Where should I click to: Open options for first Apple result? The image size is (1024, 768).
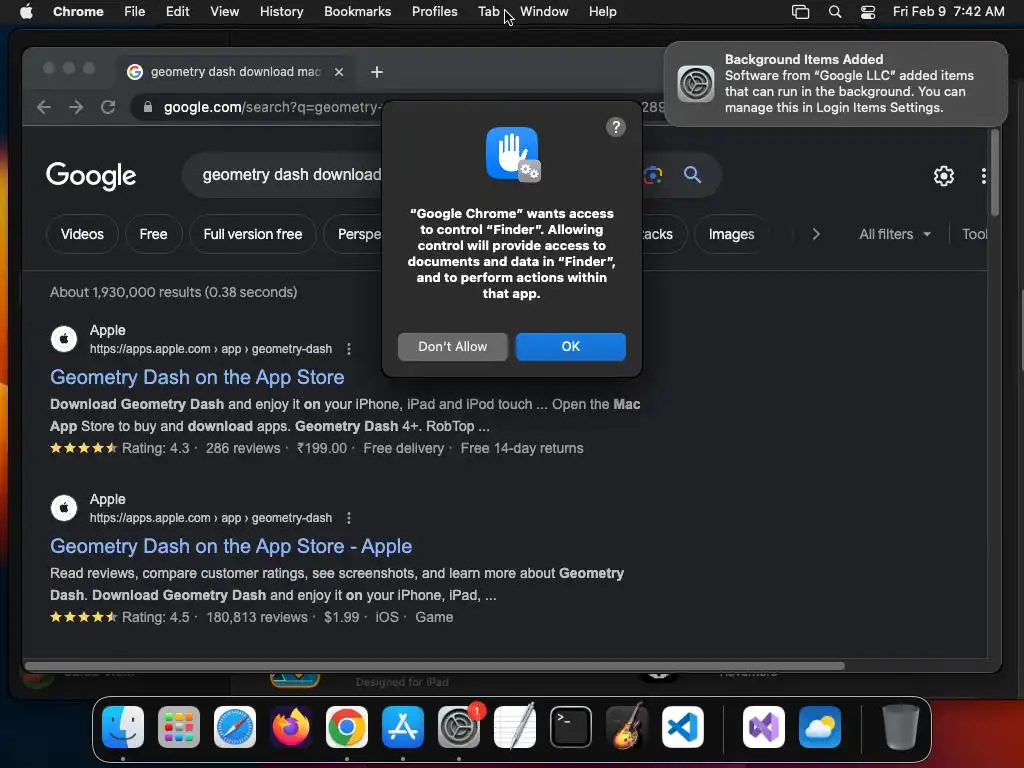tap(349, 349)
